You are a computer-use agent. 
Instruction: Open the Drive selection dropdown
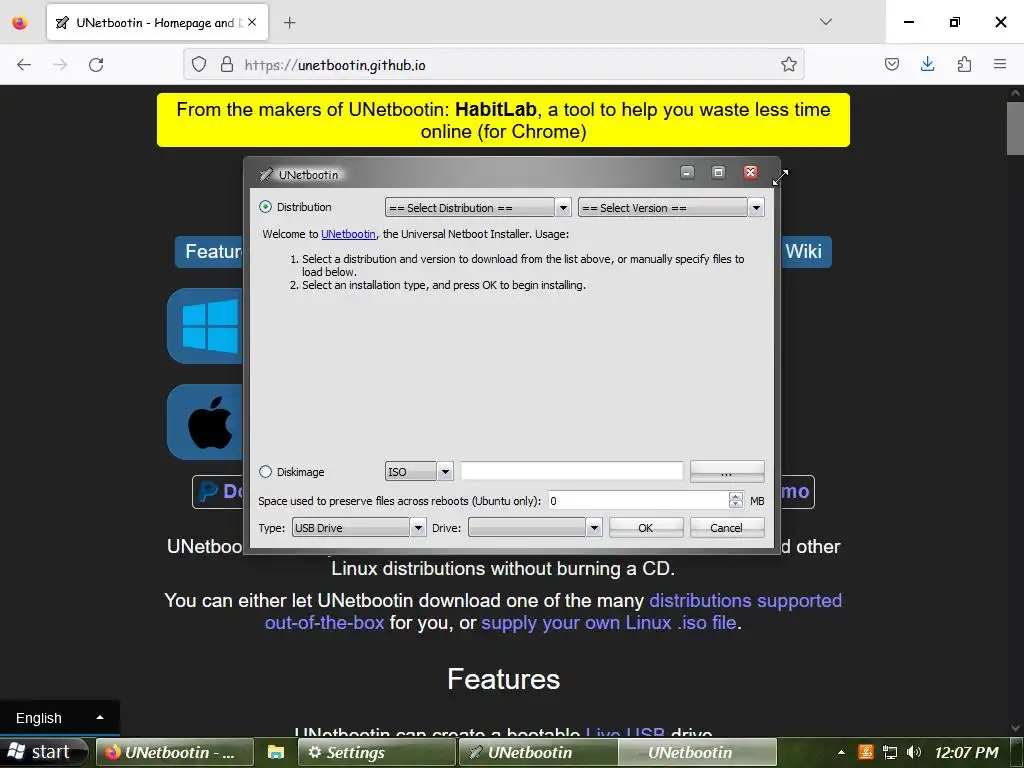coord(534,528)
